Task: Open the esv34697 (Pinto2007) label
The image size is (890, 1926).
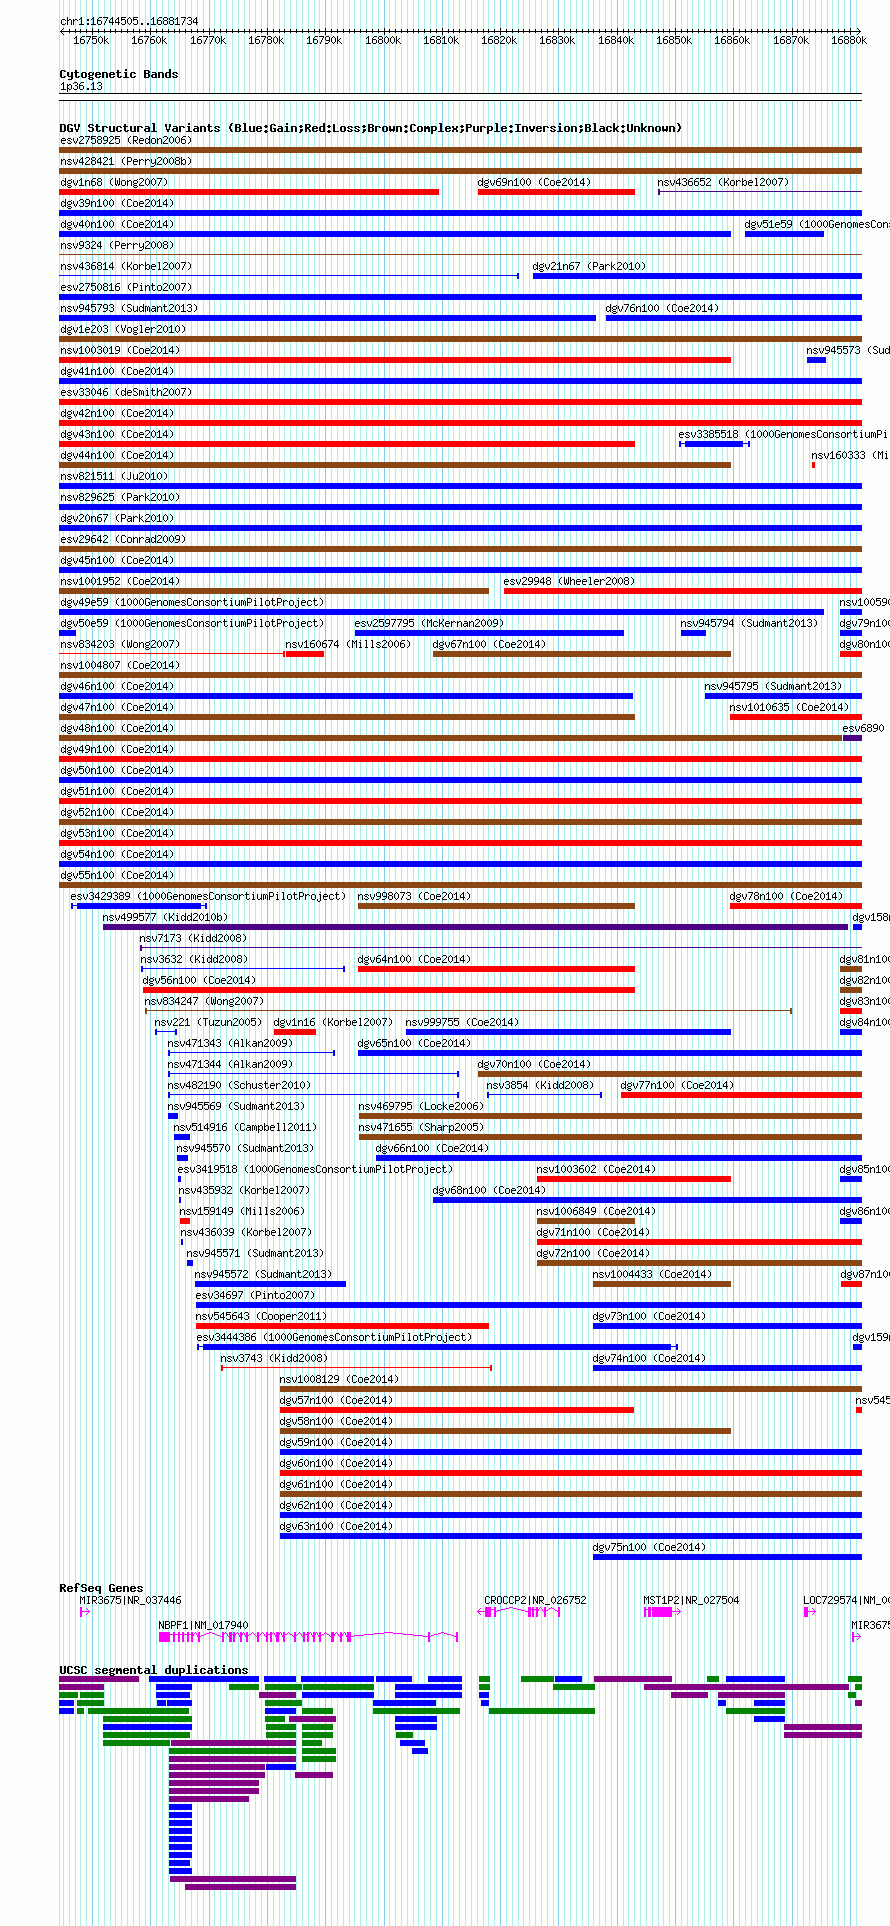Action: [x=255, y=1295]
